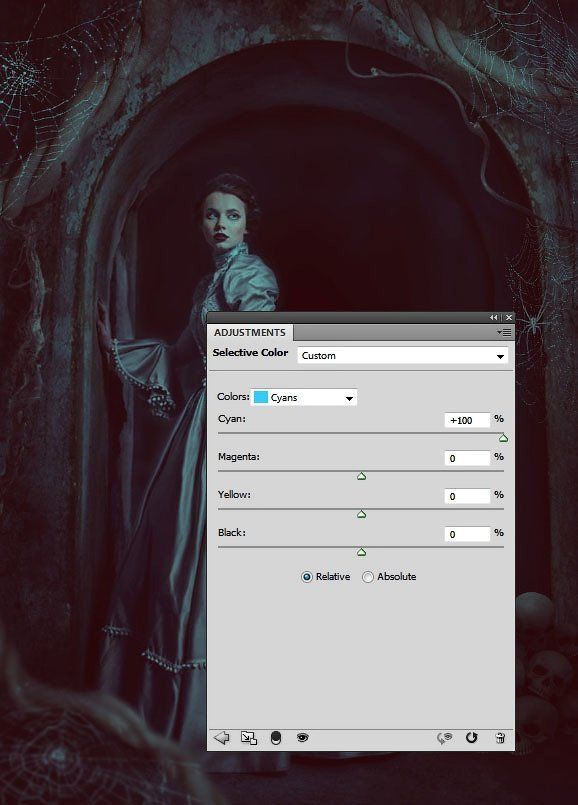Select the Relative method radio button
This screenshot has width=578, height=805.
tap(306, 577)
